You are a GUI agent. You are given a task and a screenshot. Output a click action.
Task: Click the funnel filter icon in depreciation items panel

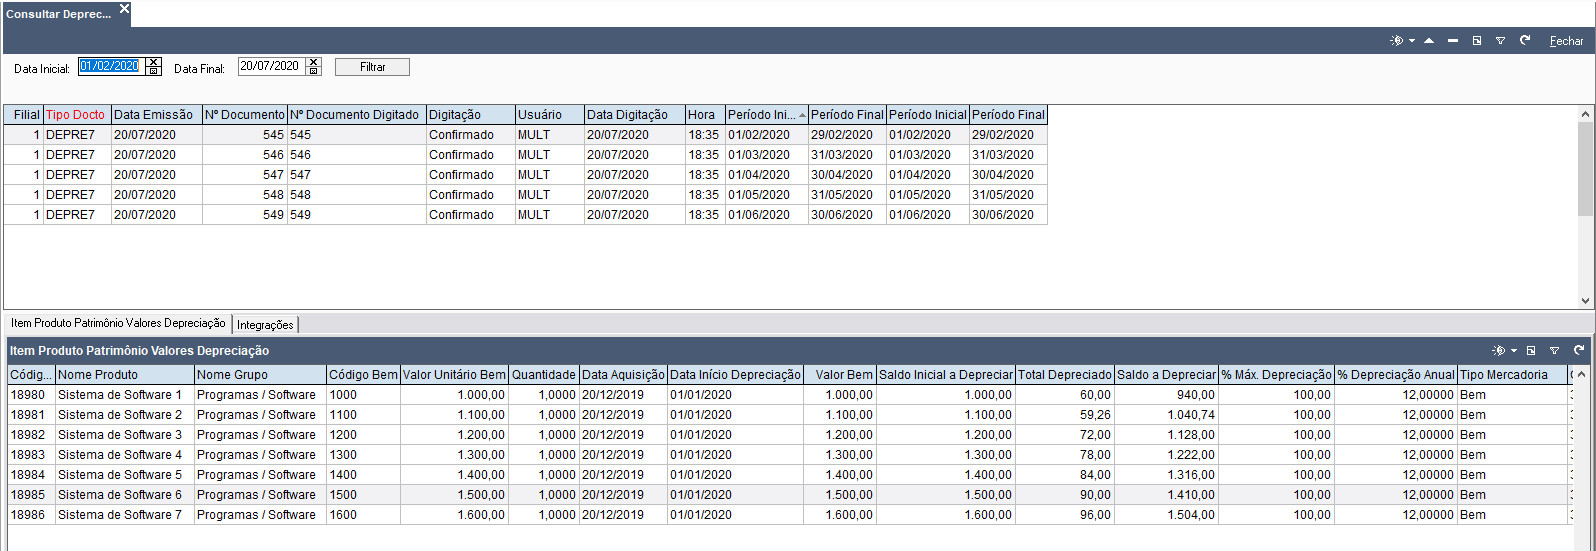click(1554, 351)
